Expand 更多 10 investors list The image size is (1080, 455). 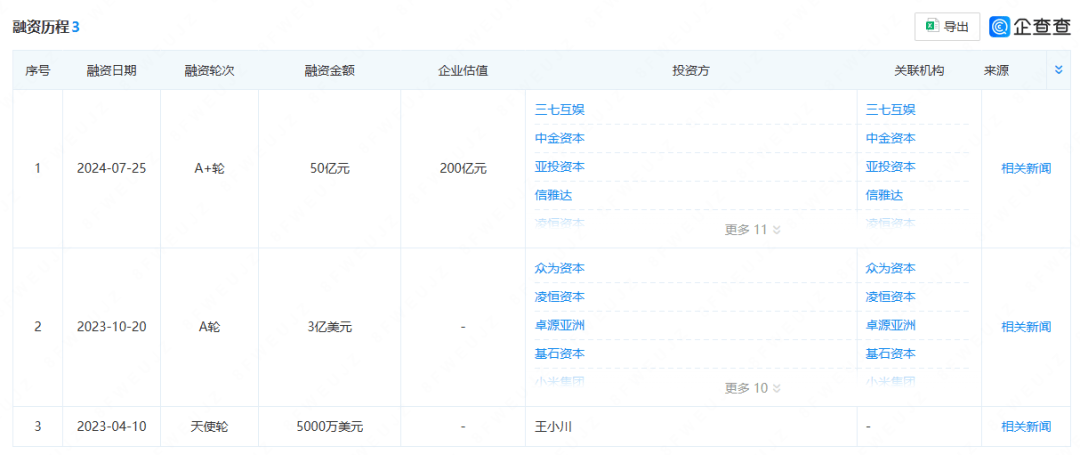(x=752, y=388)
